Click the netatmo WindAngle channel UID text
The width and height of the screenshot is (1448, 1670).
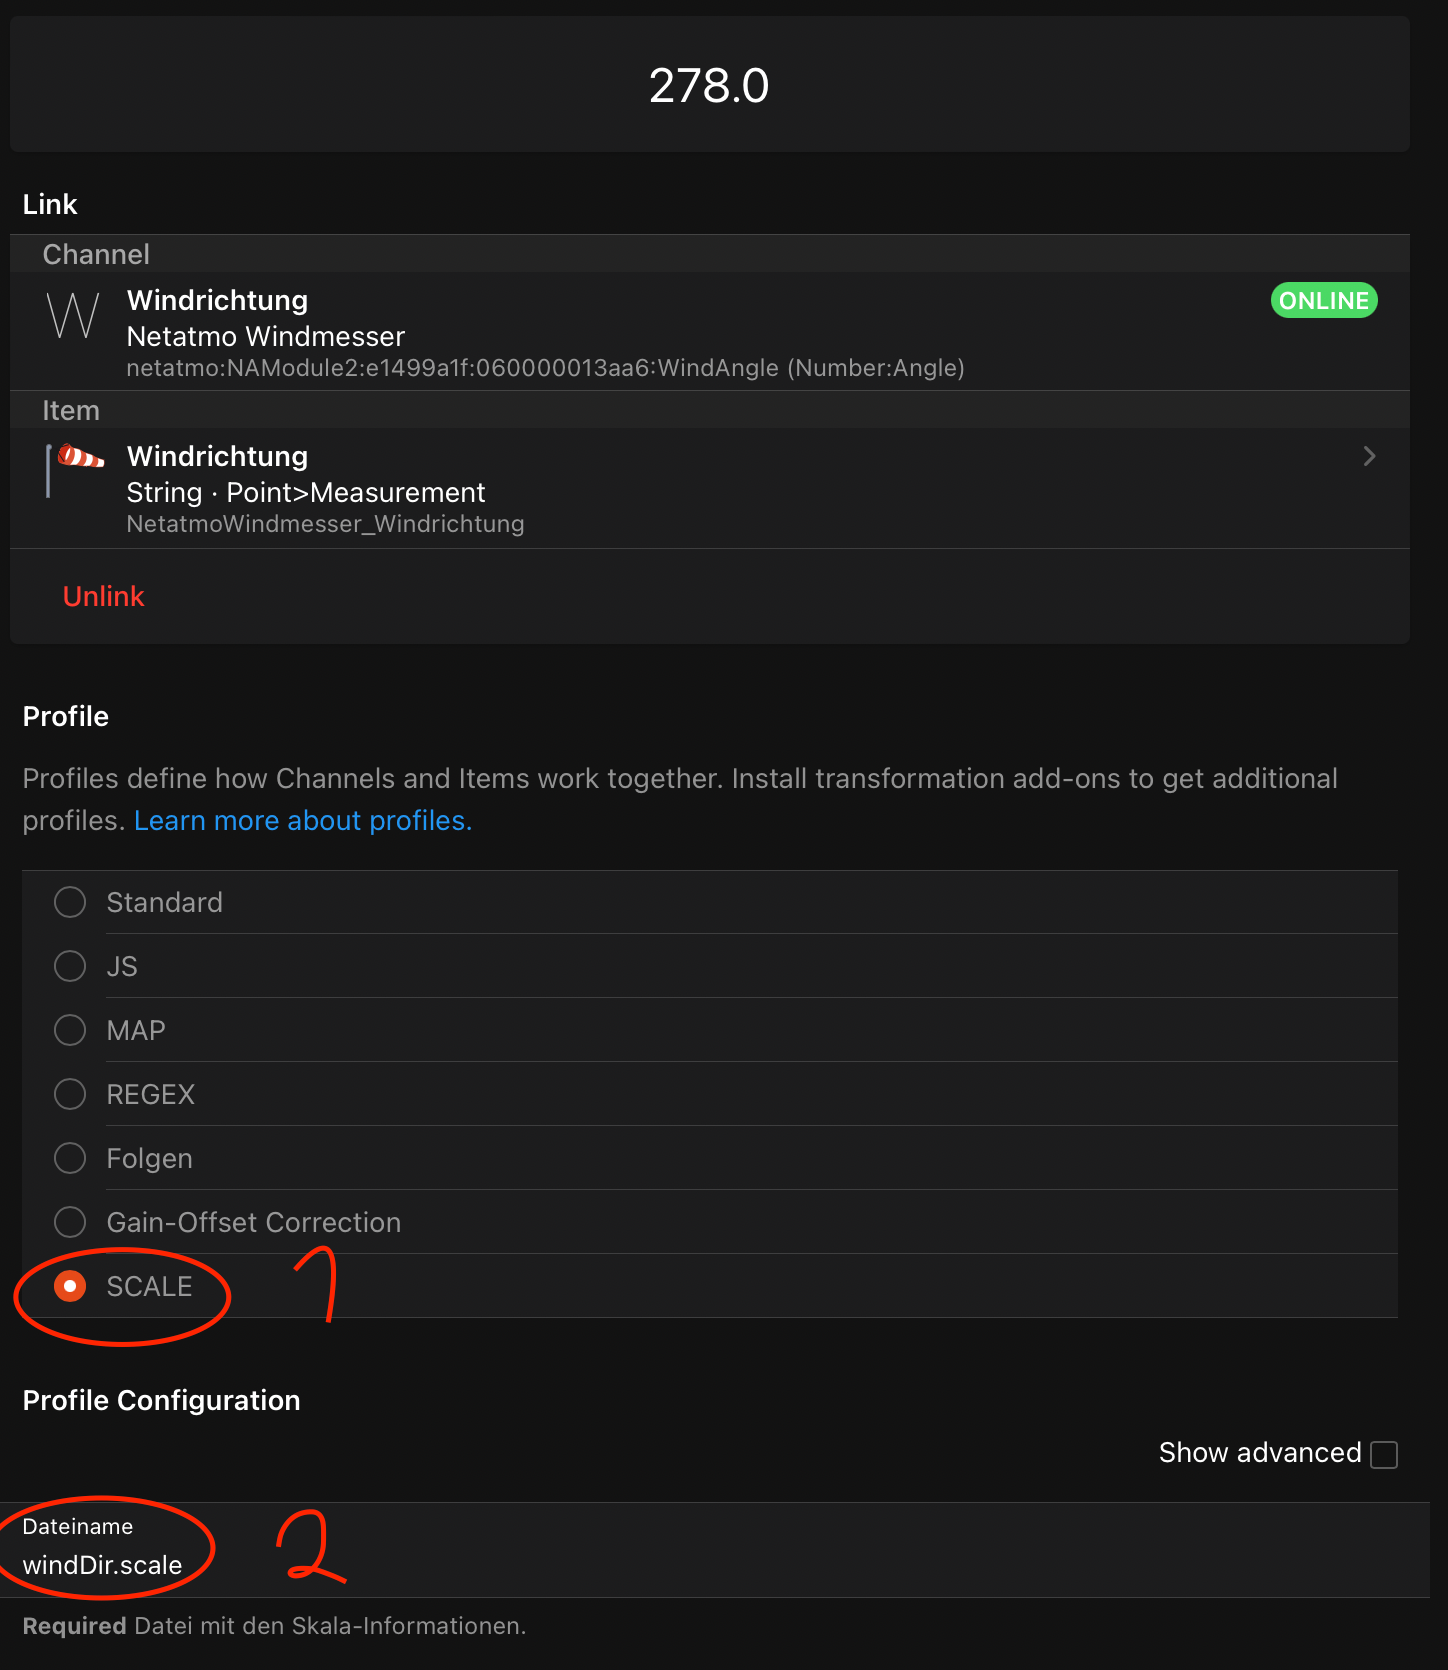[x=545, y=369]
